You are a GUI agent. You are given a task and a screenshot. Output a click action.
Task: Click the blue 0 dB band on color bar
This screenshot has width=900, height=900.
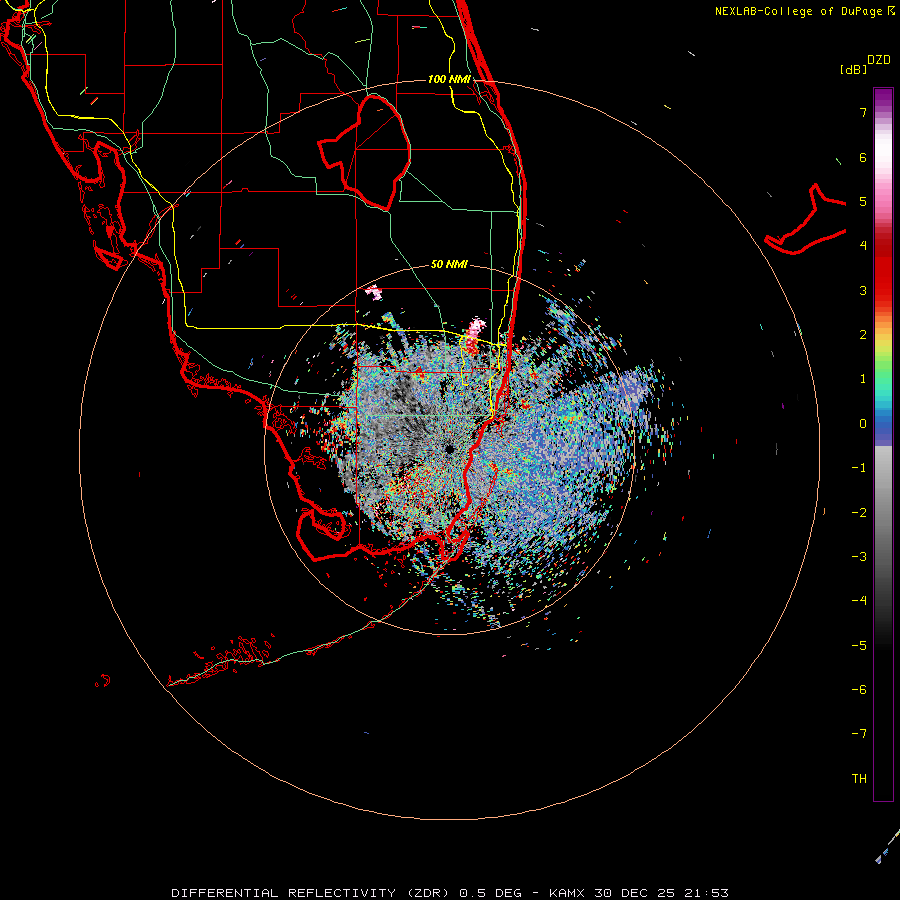point(883,425)
